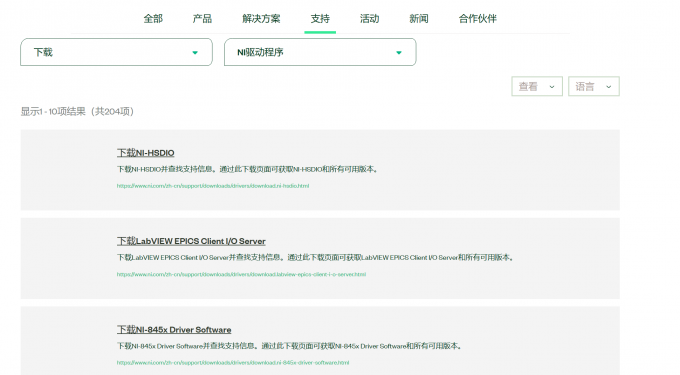Expand the 语言 dropdown
The width and height of the screenshot is (680, 375).
point(594,86)
